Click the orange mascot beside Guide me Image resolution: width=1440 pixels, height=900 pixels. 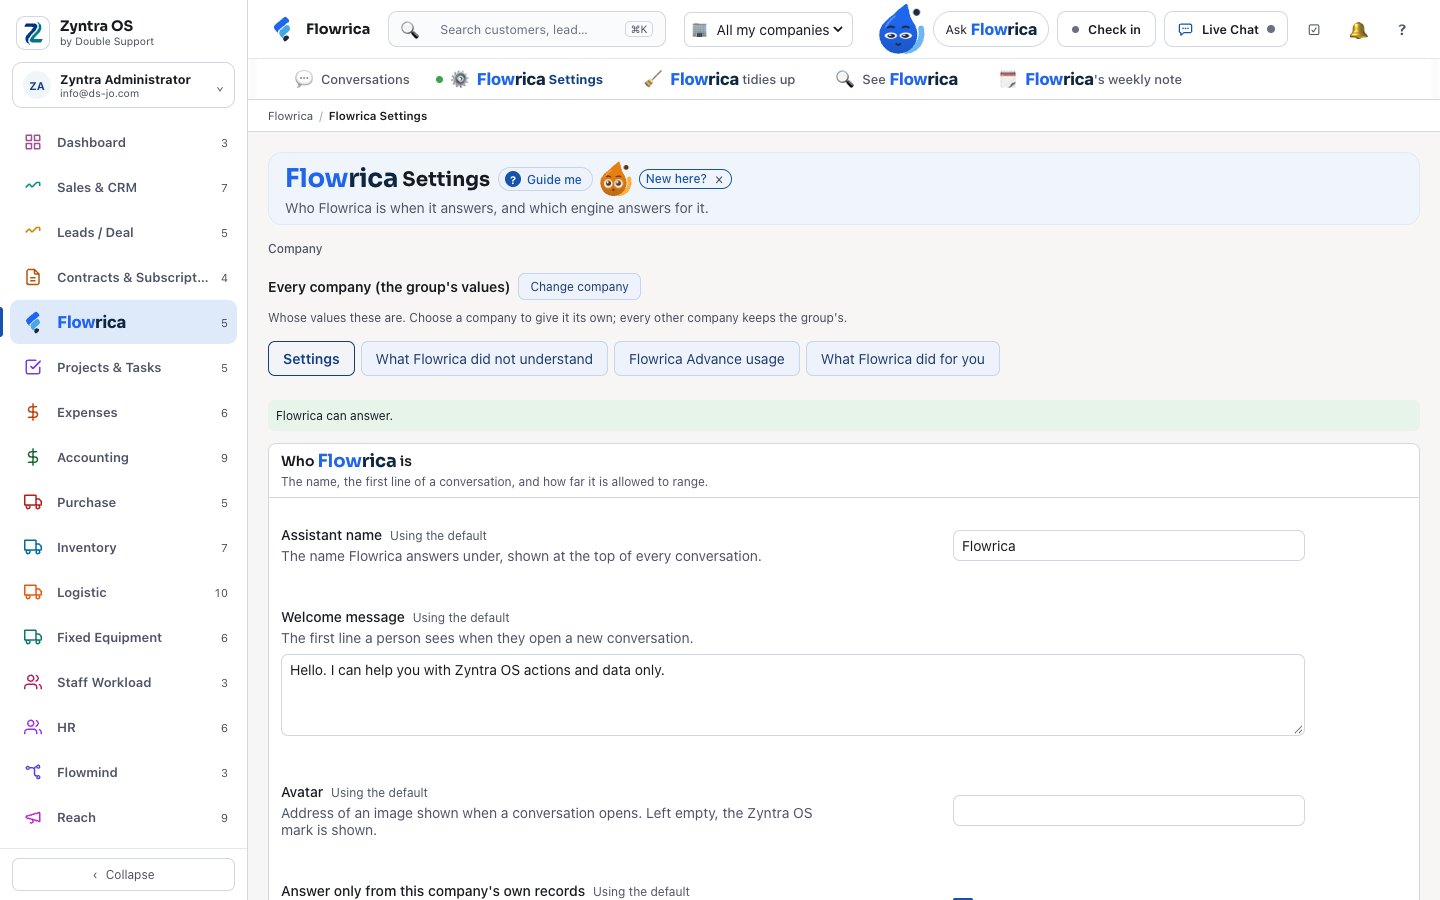point(615,179)
